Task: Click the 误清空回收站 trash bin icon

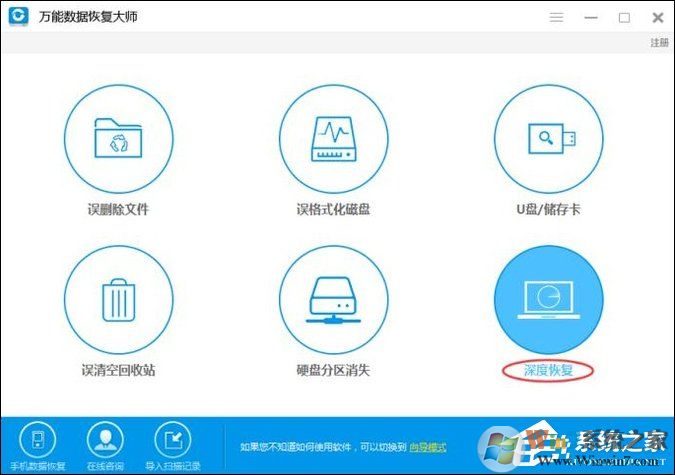Action: pyautogui.click(x=120, y=298)
